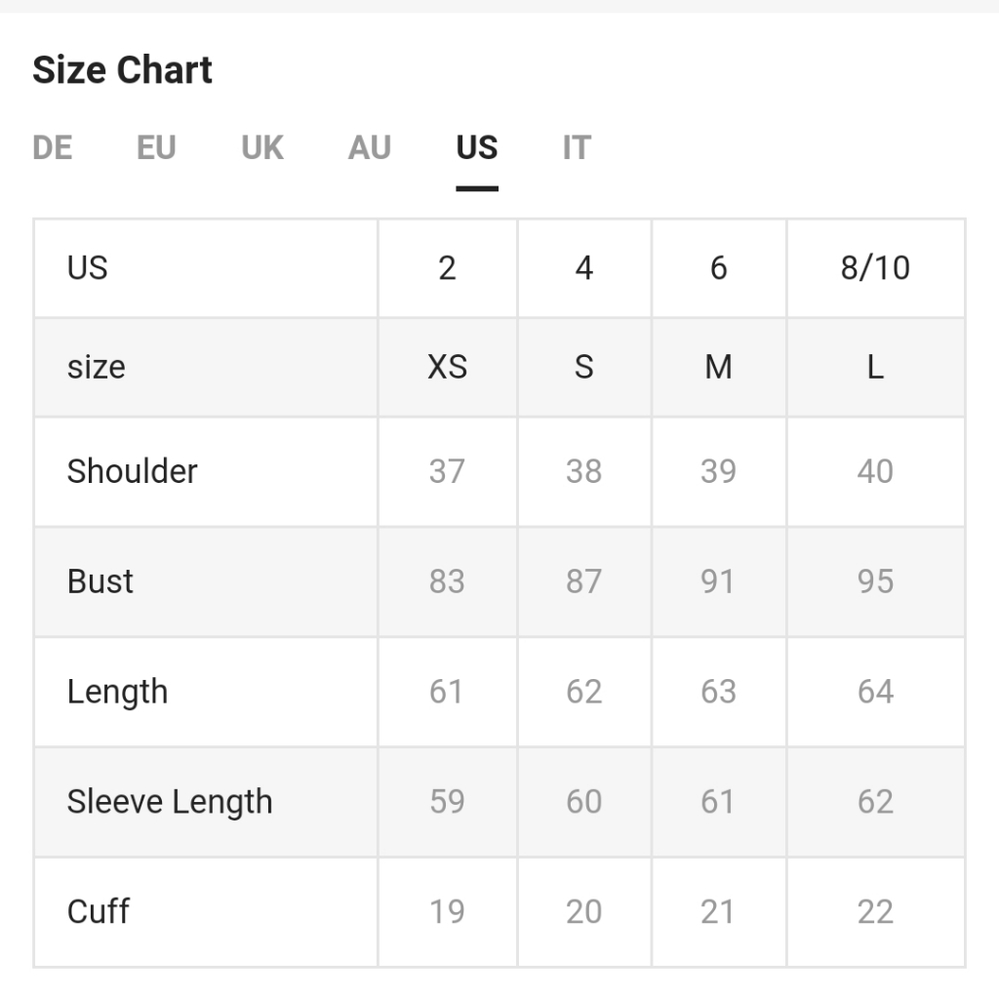
Task: Switch to the DE size tab
Action: pyautogui.click(x=52, y=148)
